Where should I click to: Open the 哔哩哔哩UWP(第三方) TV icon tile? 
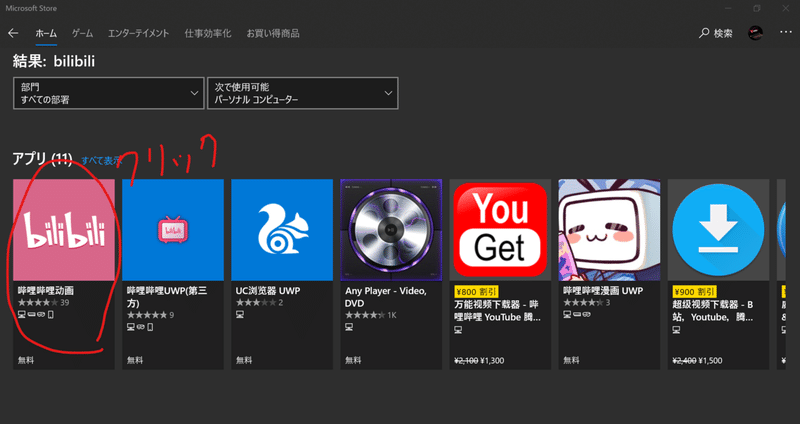pos(173,230)
